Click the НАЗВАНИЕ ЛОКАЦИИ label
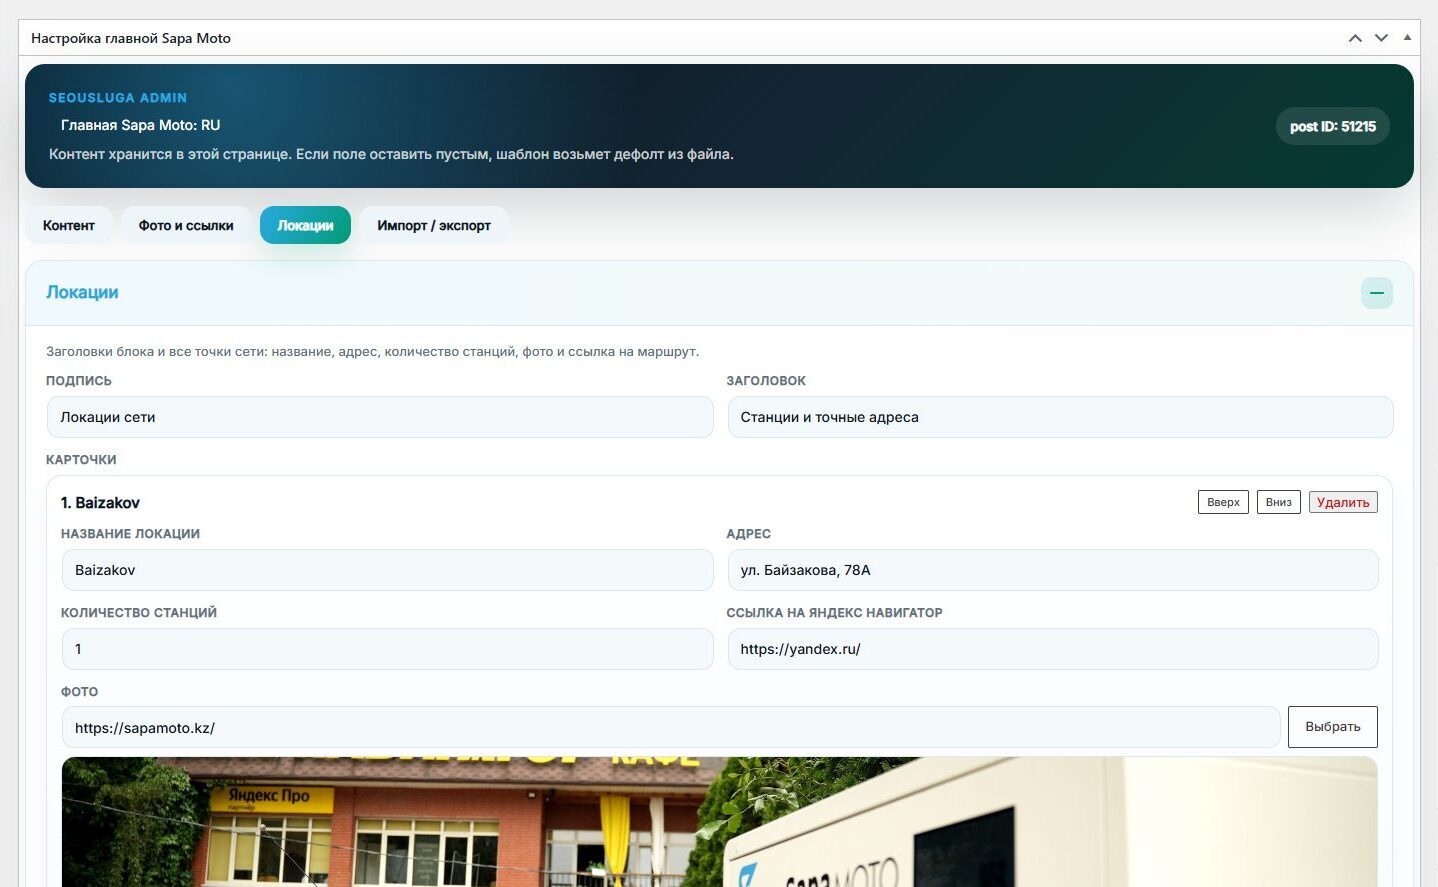Viewport: 1438px width, 887px height. (x=130, y=534)
